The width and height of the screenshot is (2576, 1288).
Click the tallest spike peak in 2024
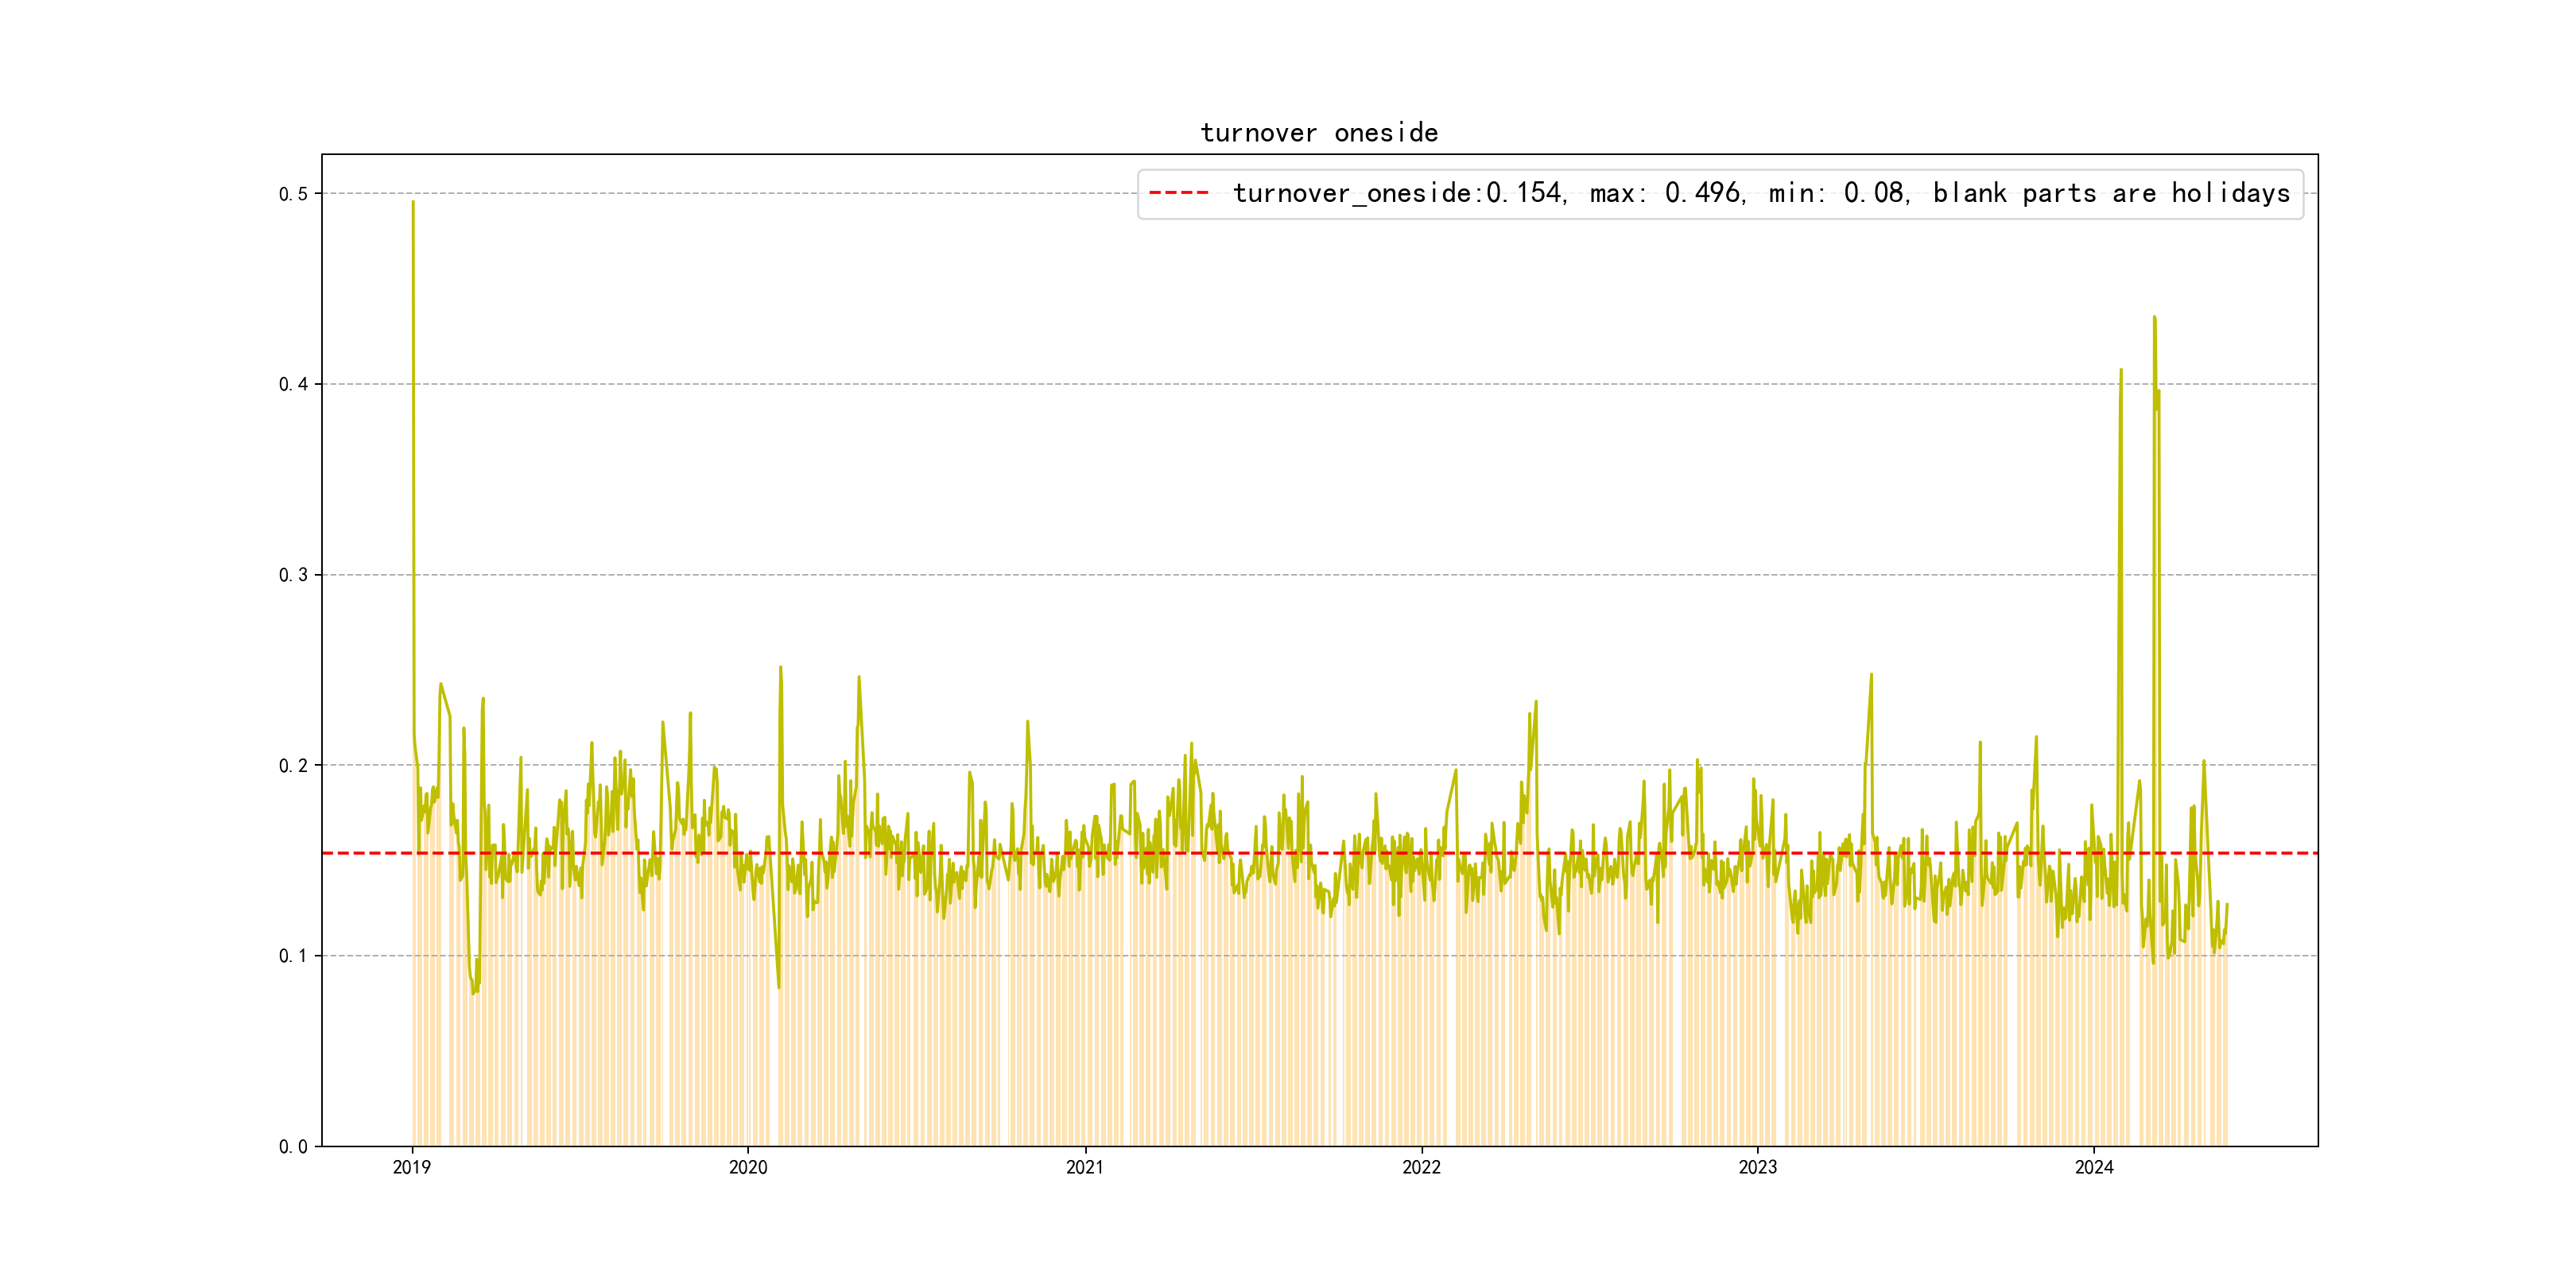(2154, 318)
